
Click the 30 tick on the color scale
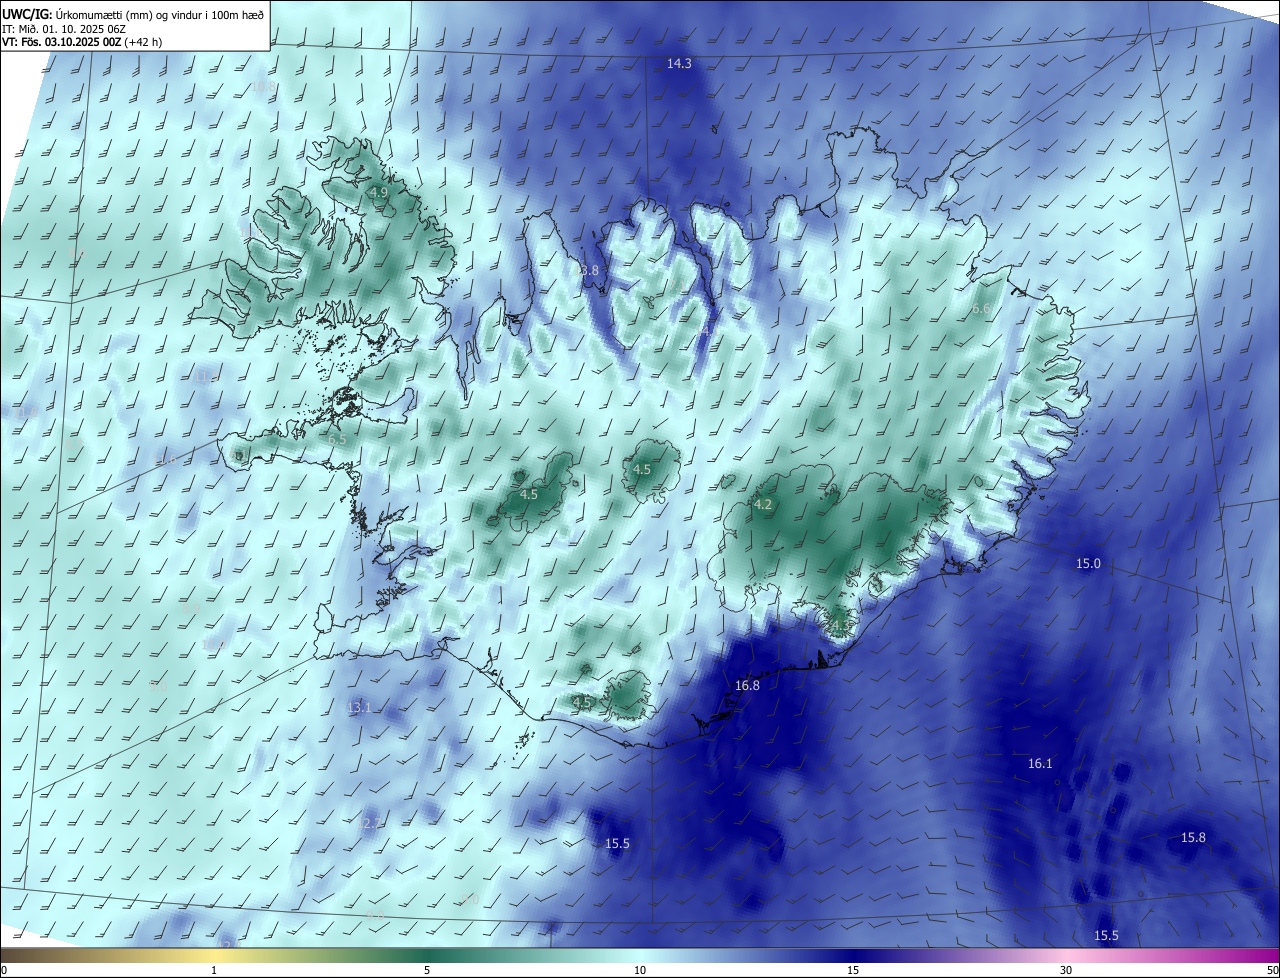point(1066,970)
